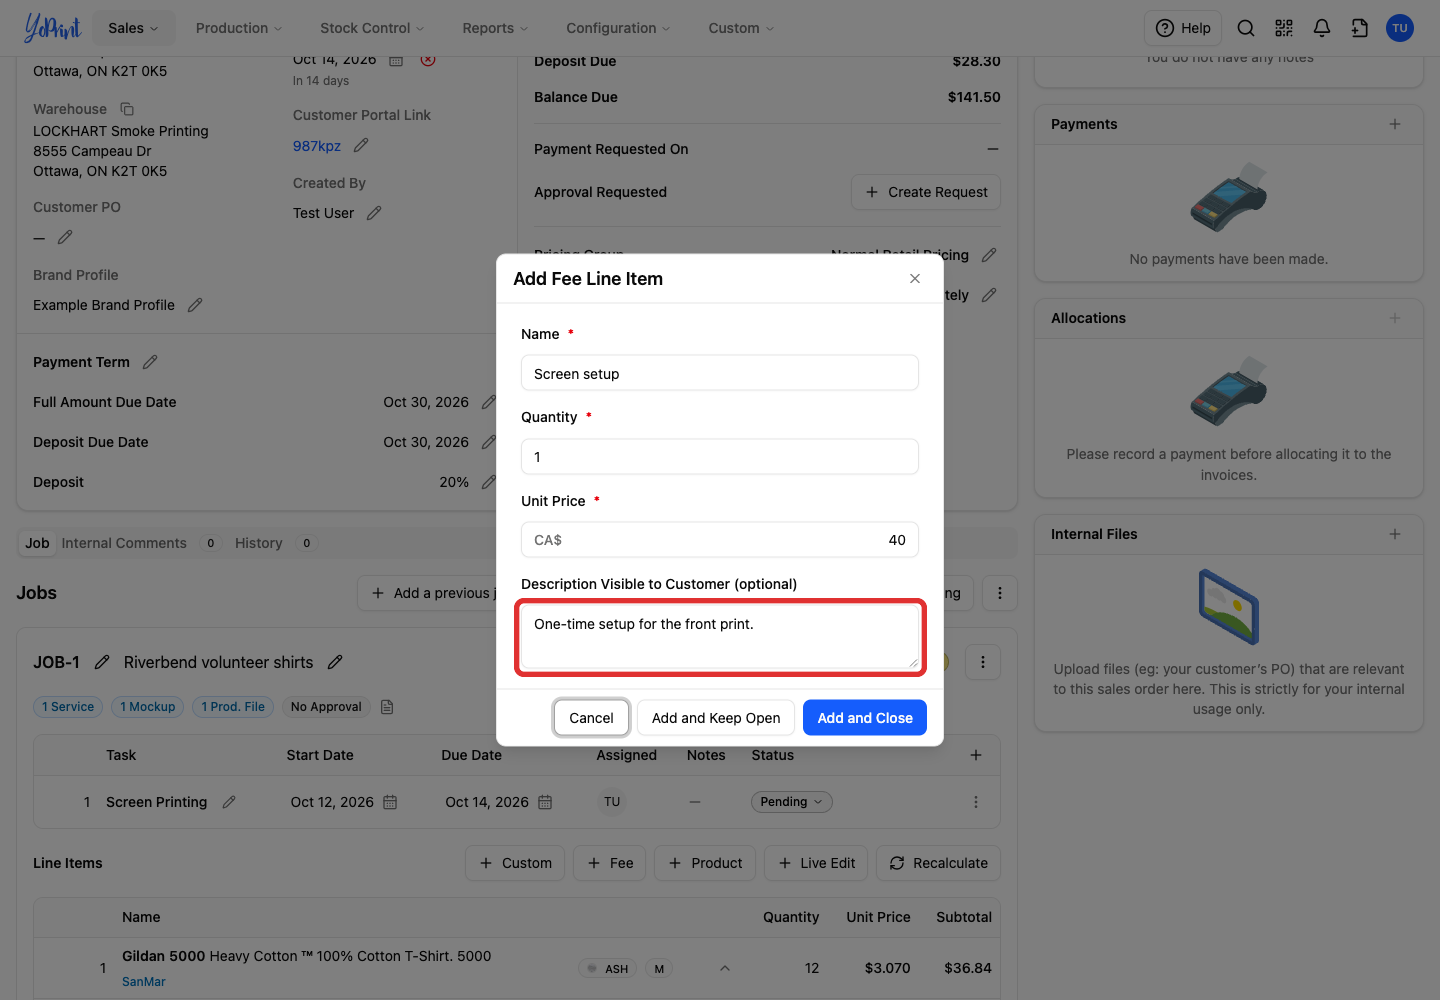Change the Pending status dropdown
This screenshot has width=1440, height=1000.
point(791,802)
